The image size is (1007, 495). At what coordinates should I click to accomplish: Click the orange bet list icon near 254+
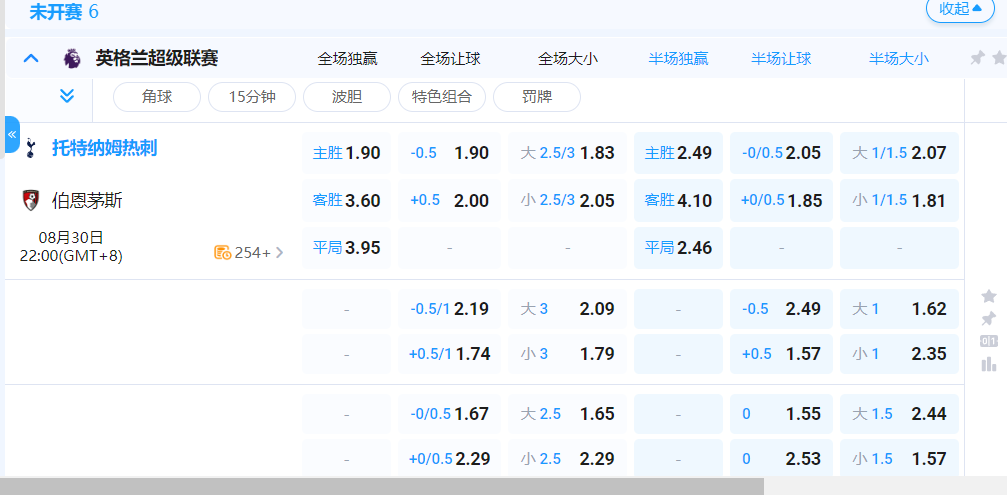tap(222, 252)
